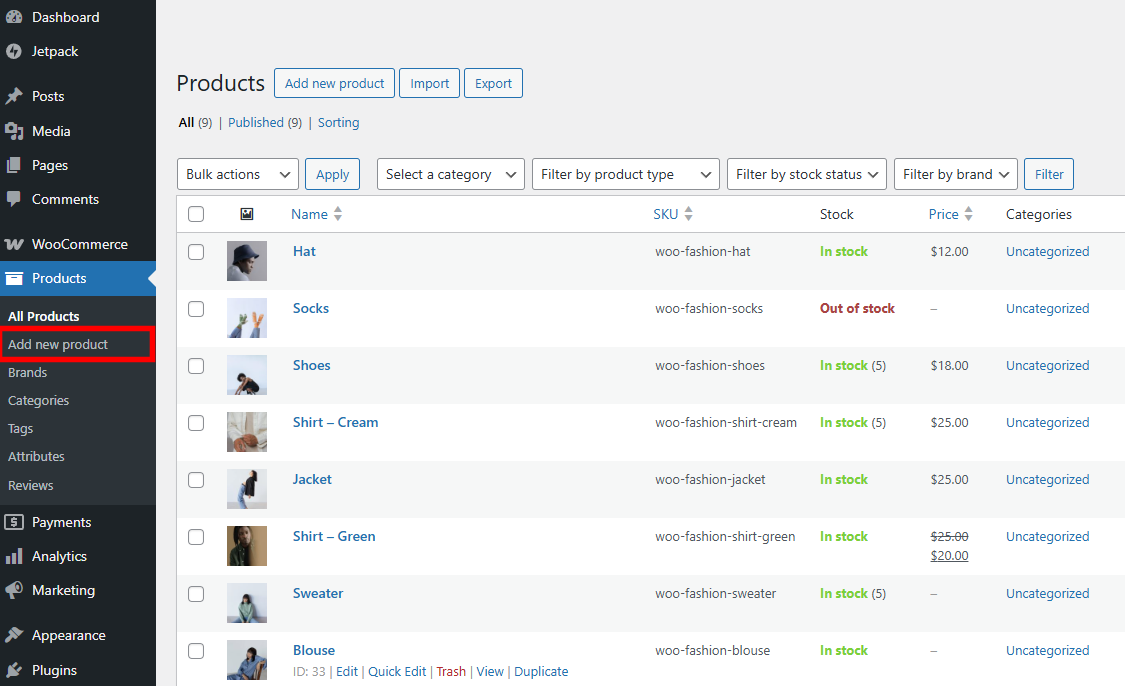Open the Comments panel
The image size is (1125, 686).
(x=64, y=199)
